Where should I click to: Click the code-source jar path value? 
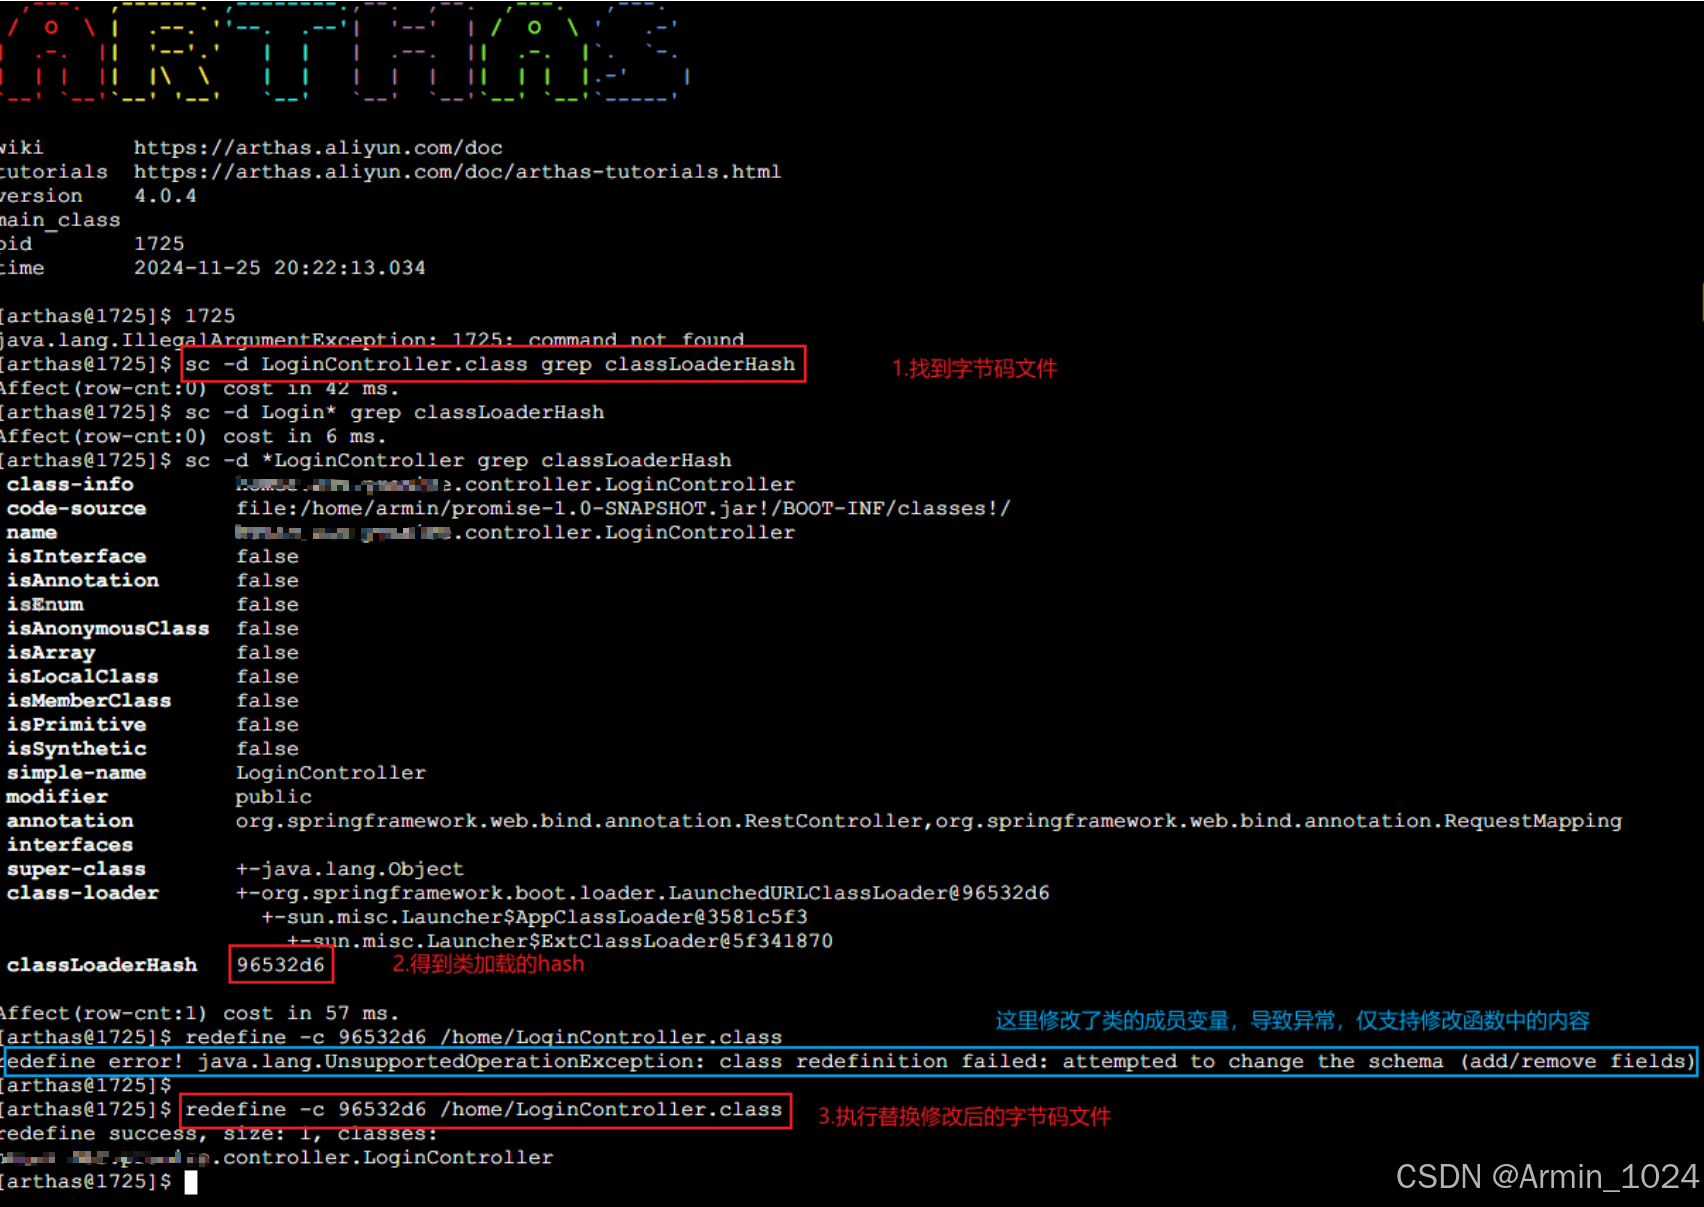point(623,508)
